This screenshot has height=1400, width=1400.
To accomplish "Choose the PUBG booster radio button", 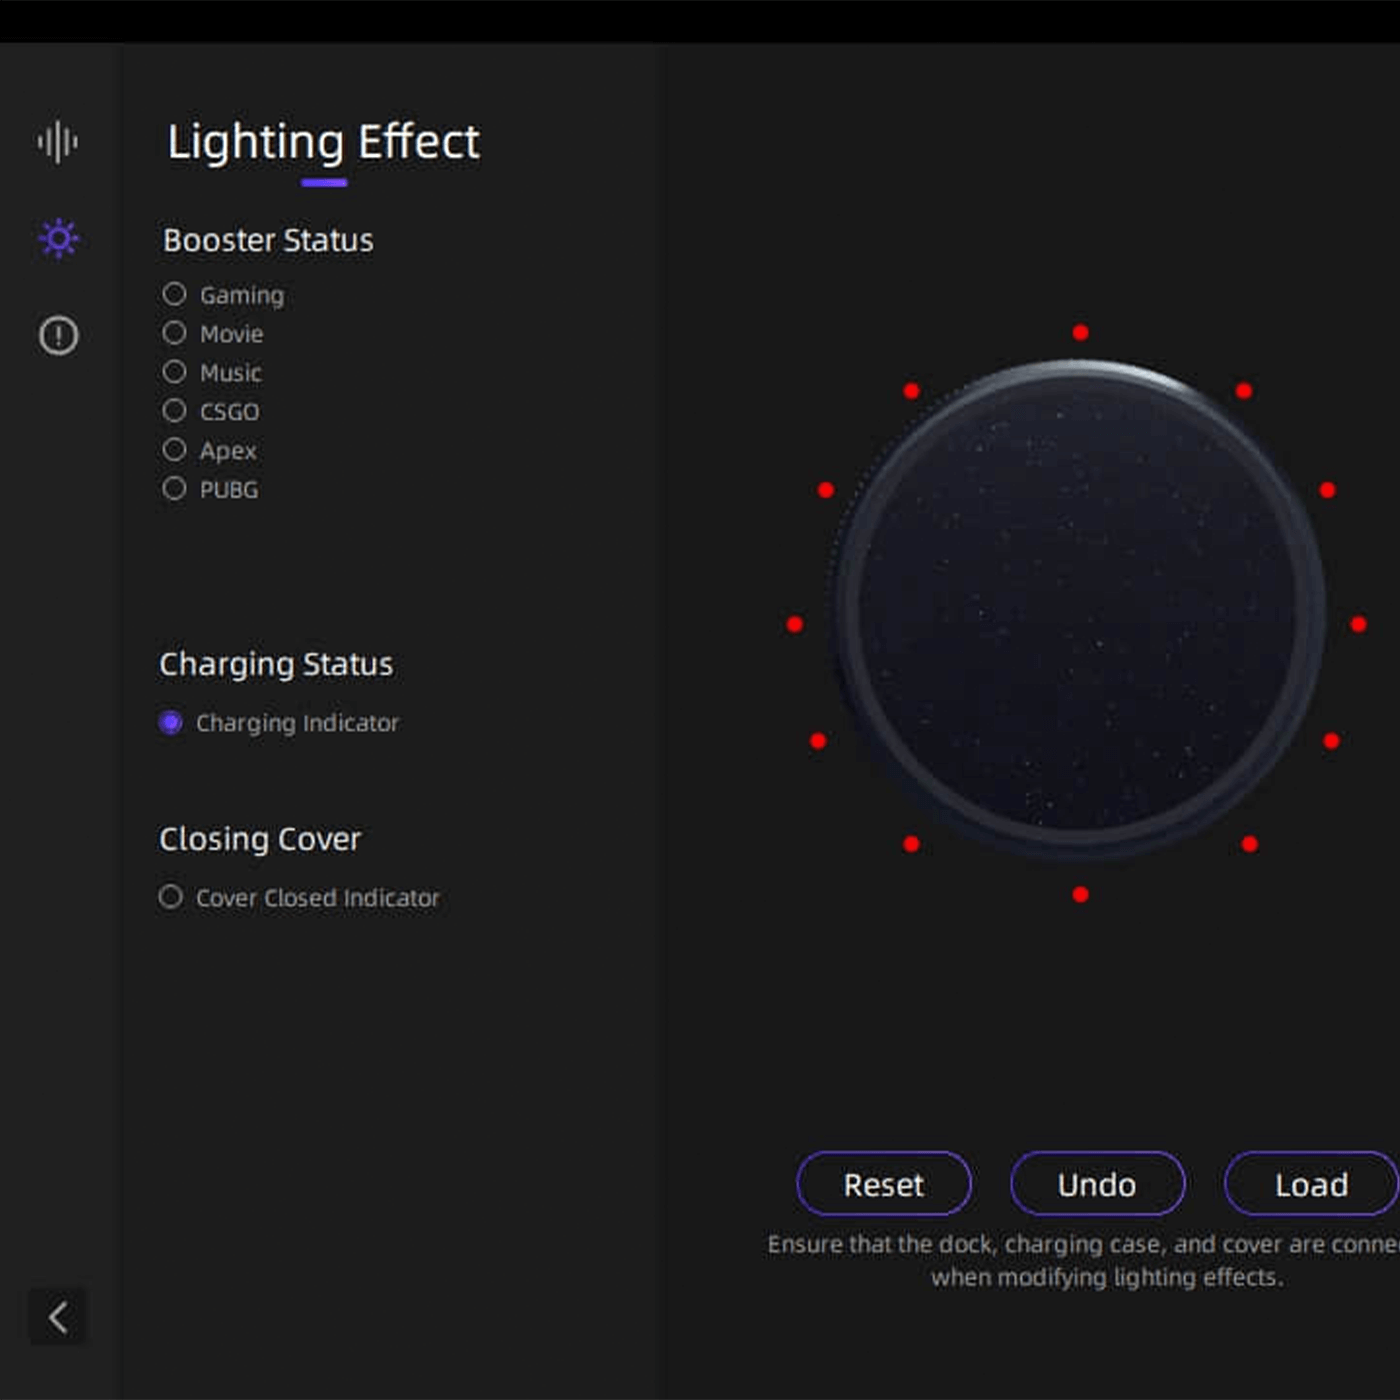I will pos(175,489).
